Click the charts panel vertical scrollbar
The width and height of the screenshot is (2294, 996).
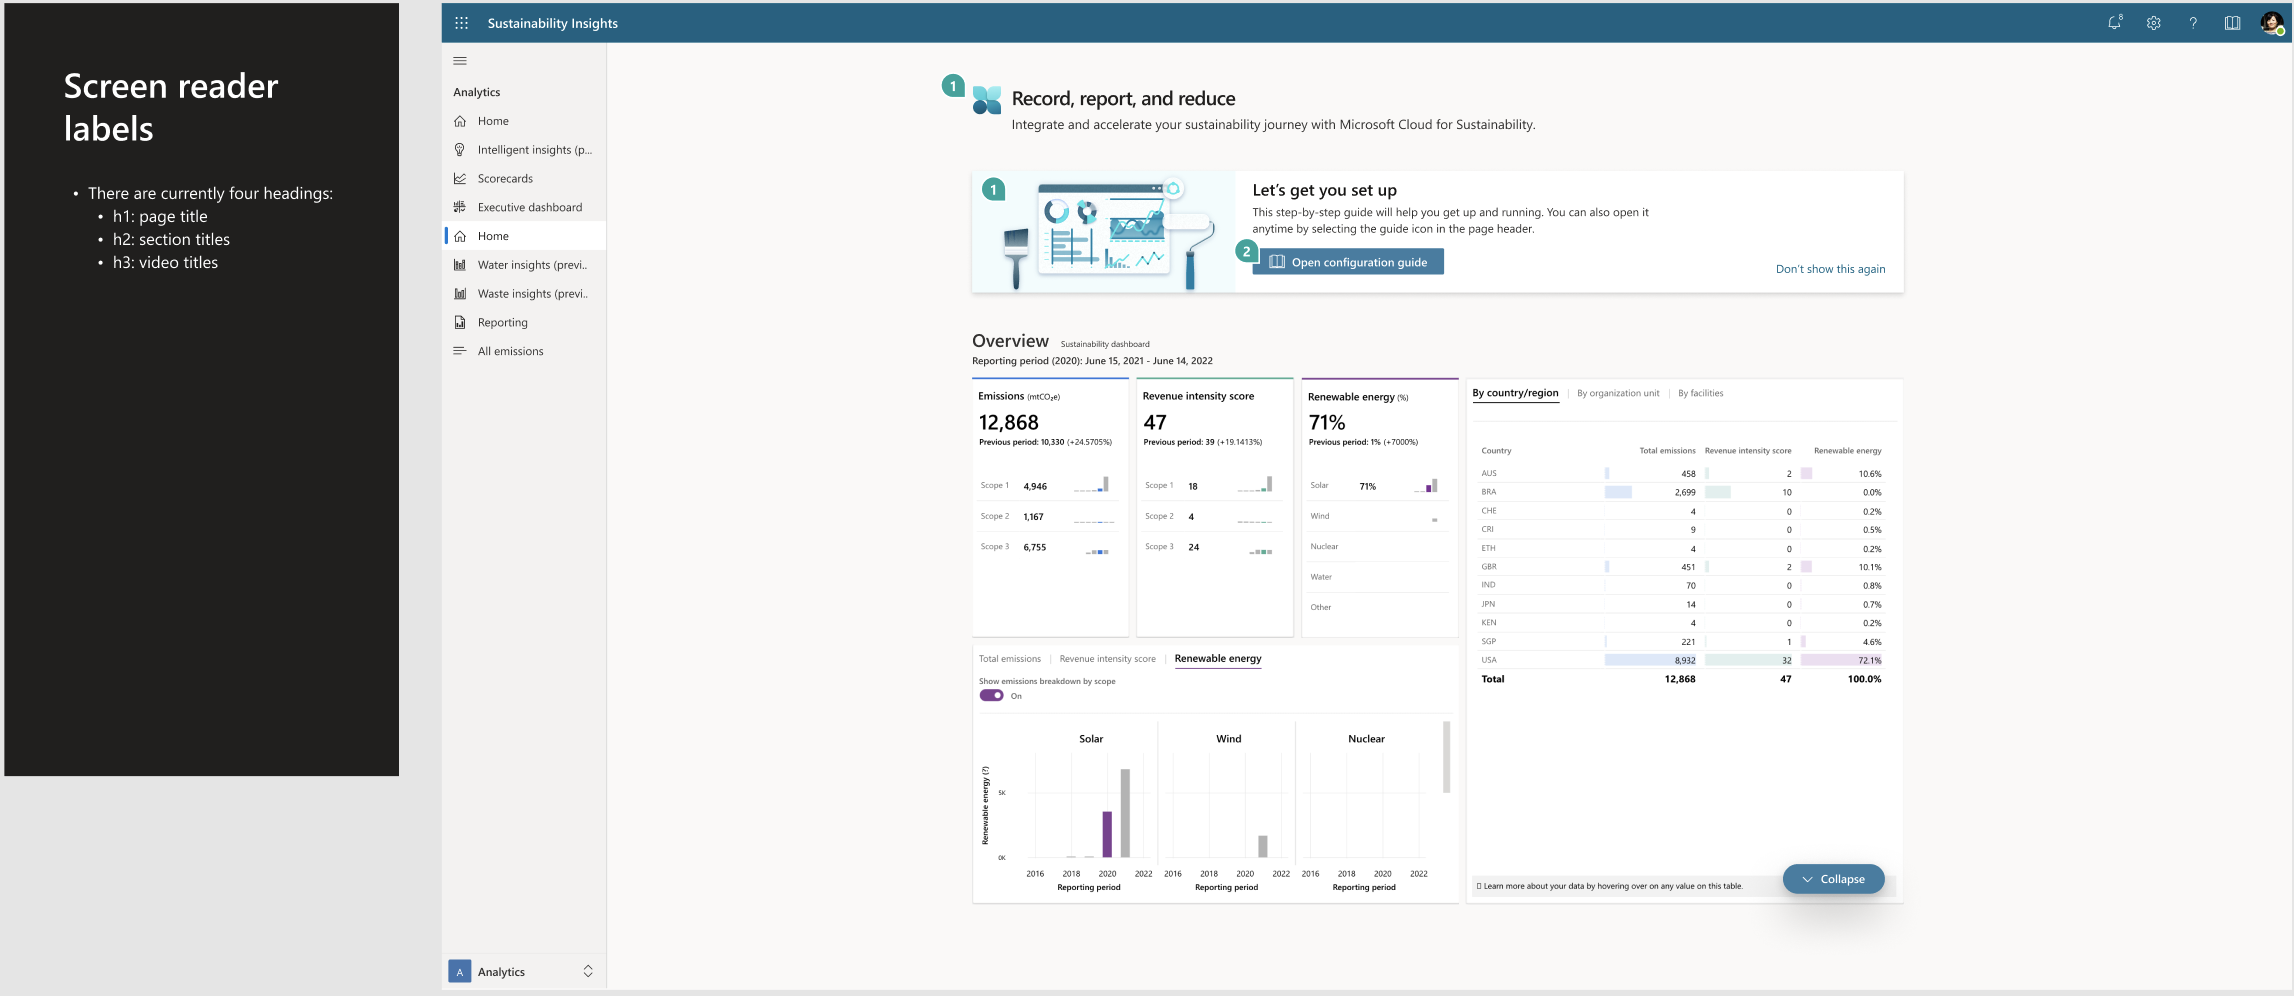click(x=1446, y=757)
